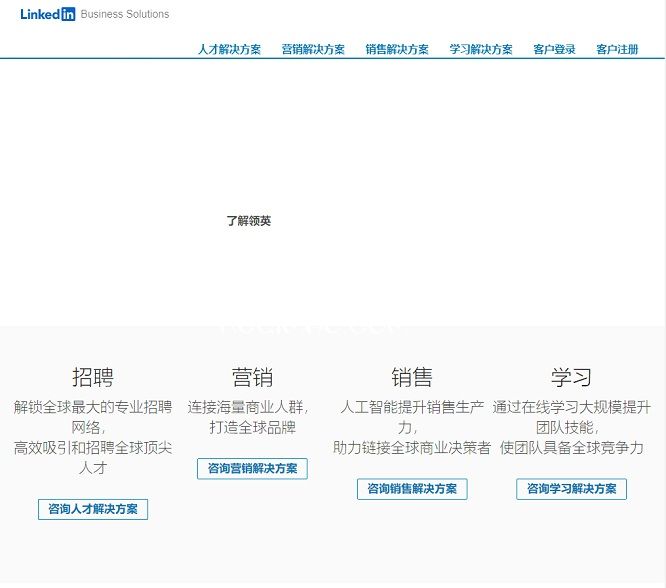This screenshot has height=588, width=666.
Task: Go to 学习解决方案 in the navigation bar
Action: (x=481, y=49)
